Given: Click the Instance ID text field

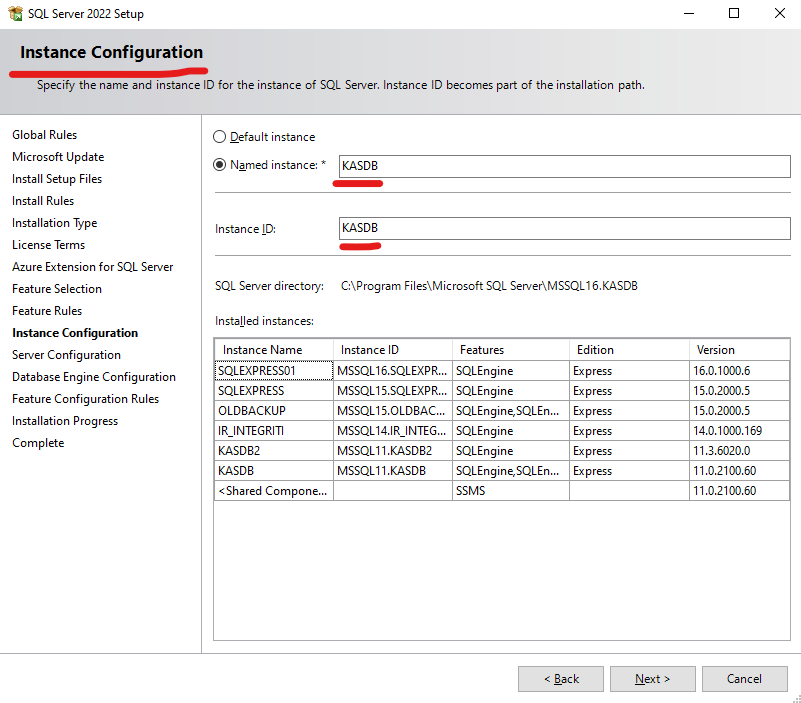Looking at the screenshot, I should click(x=564, y=229).
